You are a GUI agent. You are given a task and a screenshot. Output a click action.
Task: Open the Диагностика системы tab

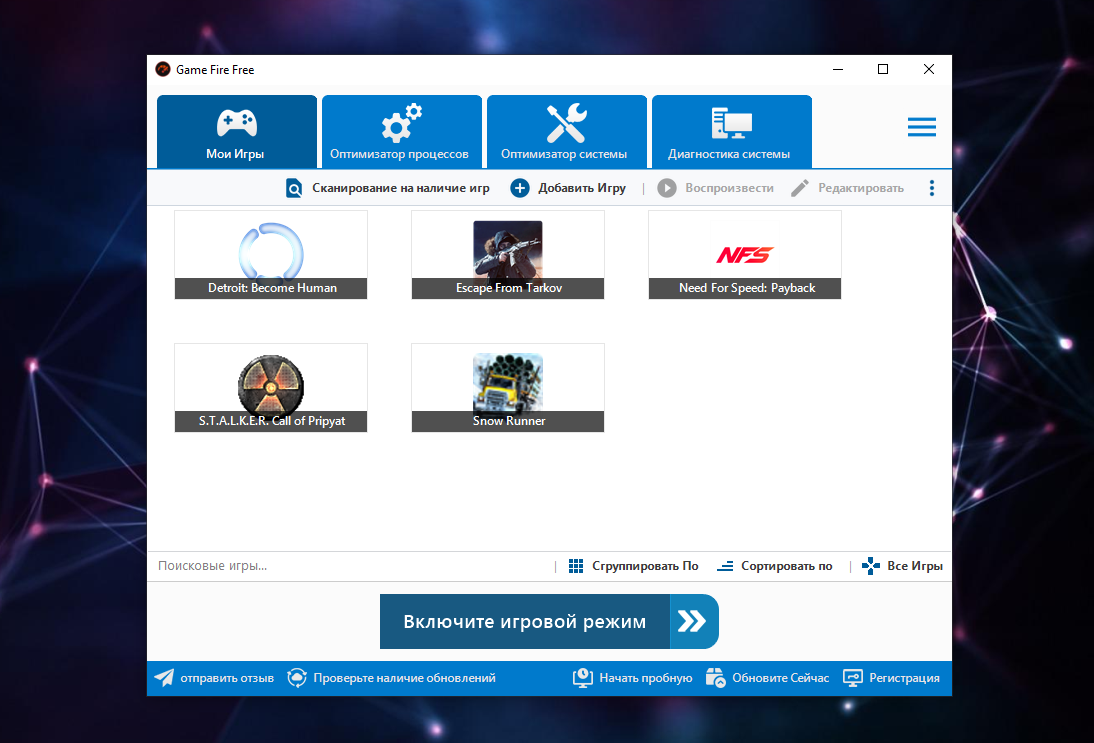(x=732, y=132)
